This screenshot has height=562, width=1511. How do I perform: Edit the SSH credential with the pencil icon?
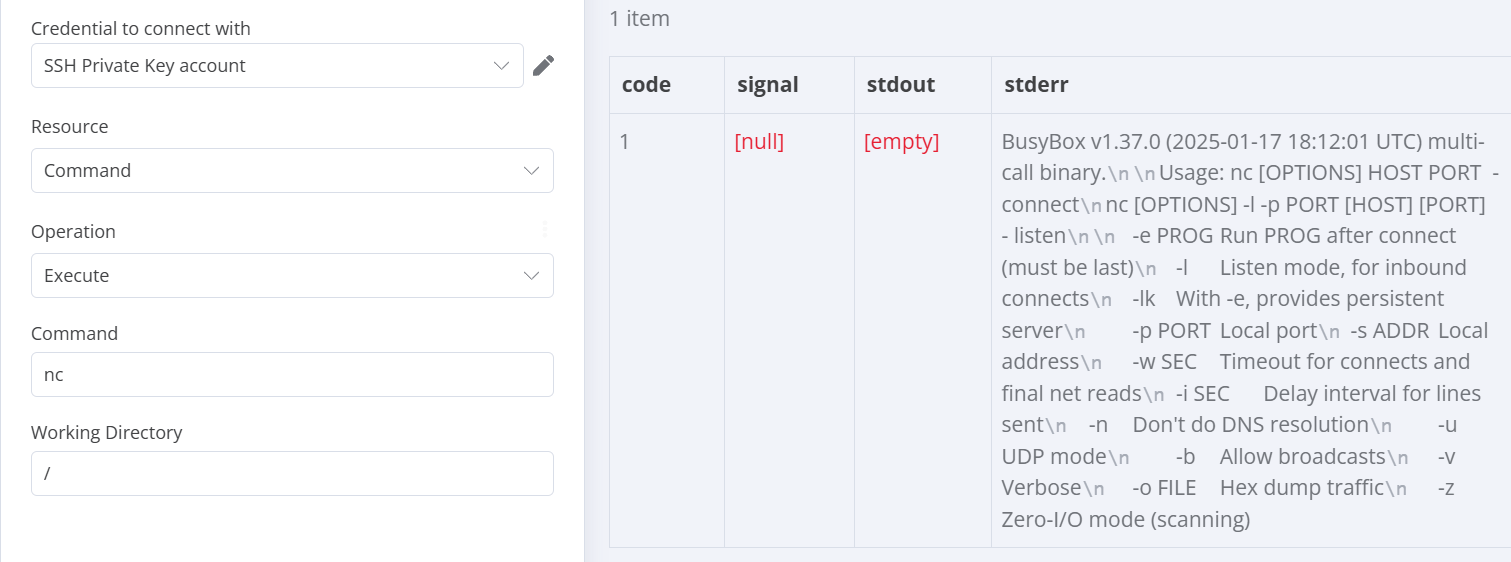click(x=543, y=66)
